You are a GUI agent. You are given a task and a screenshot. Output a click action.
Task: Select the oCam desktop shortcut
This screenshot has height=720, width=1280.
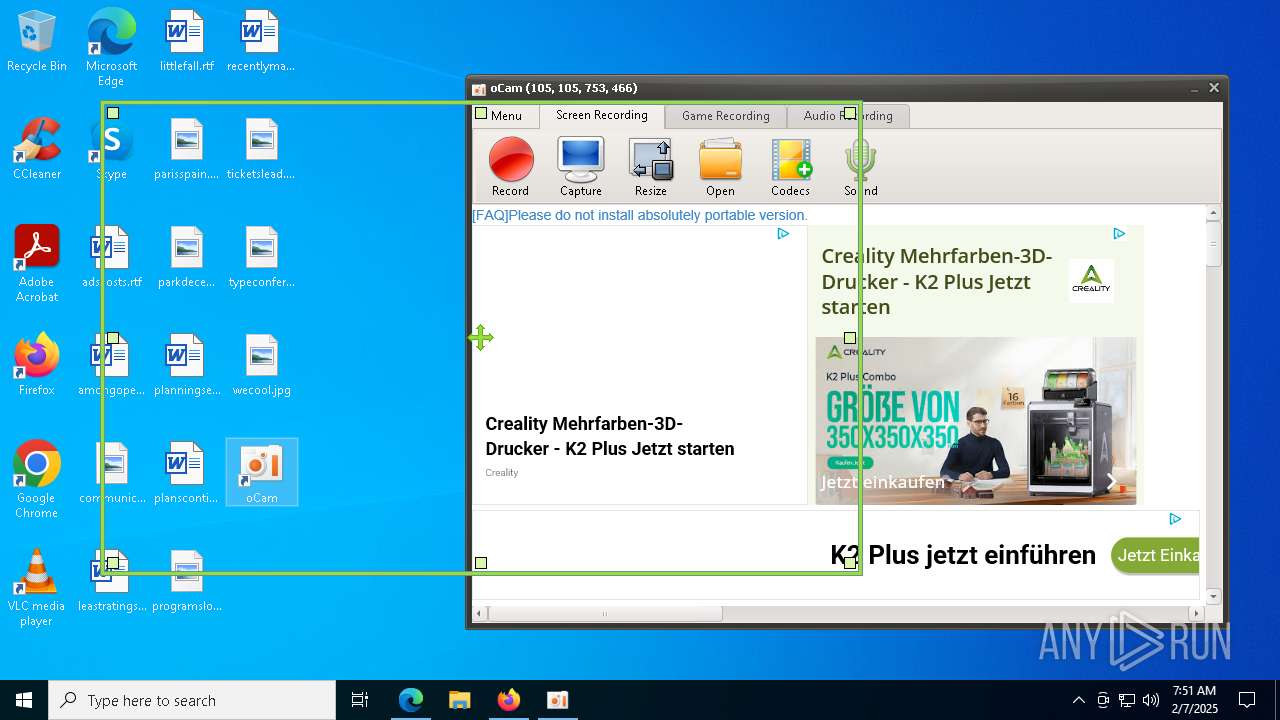pyautogui.click(x=261, y=472)
